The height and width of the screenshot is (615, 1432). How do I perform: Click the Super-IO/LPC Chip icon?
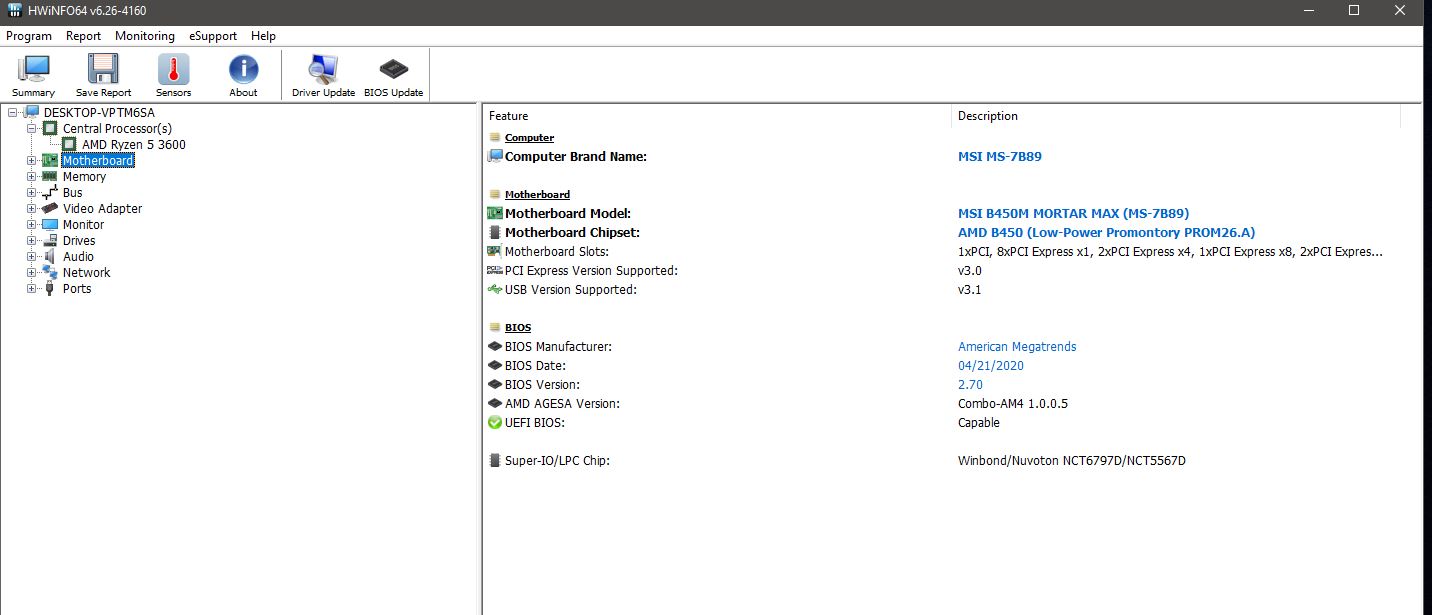tap(494, 460)
